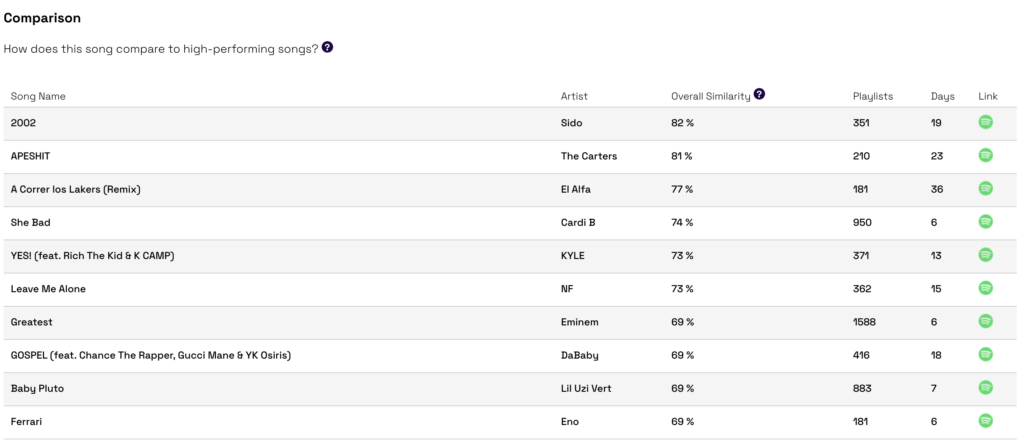1024x443 pixels.
Task: Open Spotify link for YES! by KYLE
Action: [985, 255]
